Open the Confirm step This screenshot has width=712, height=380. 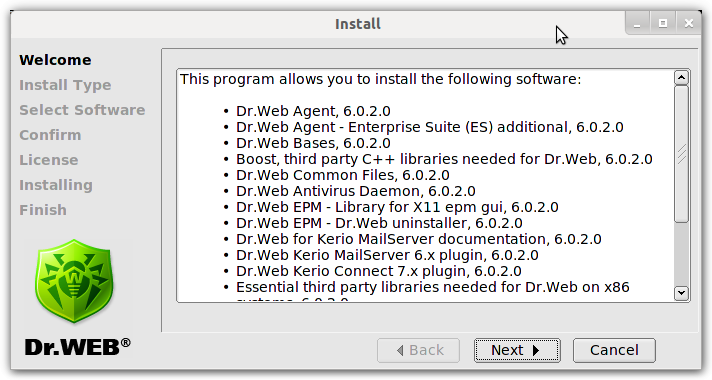click(50, 135)
